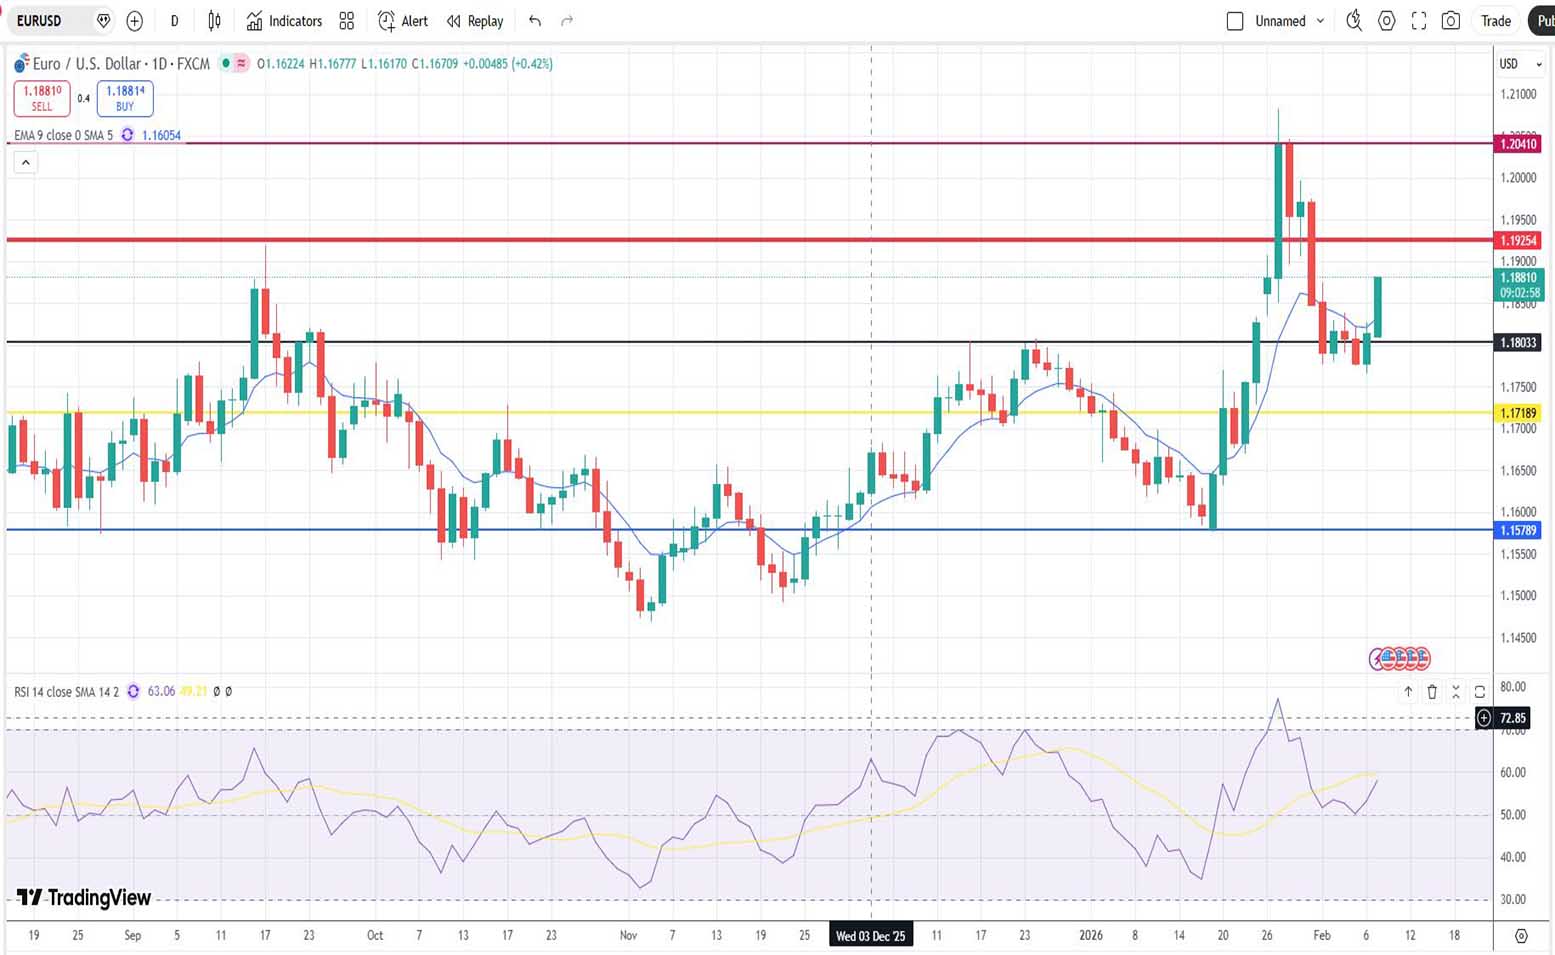Image resolution: width=1555 pixels, height=955 pixels.
Task: Open the Indicators menu
Action: coord(284,21)
